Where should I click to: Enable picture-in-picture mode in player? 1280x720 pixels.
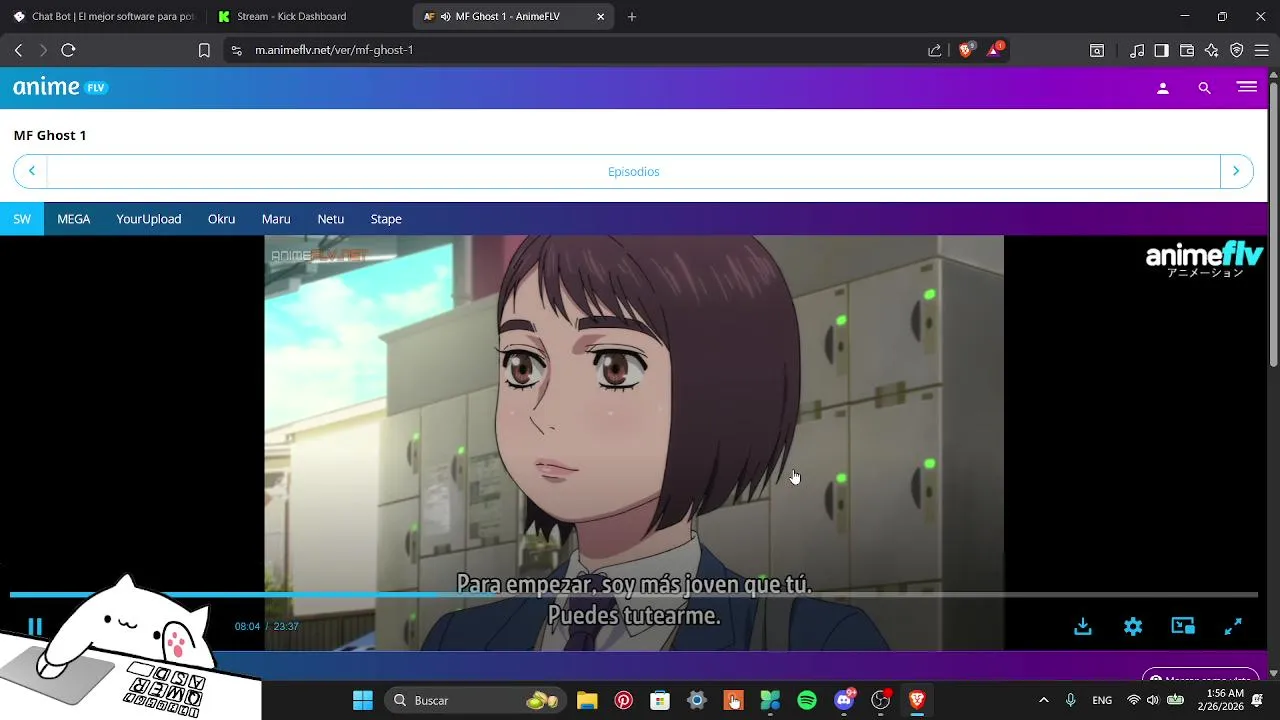(x=1183, y=626)
